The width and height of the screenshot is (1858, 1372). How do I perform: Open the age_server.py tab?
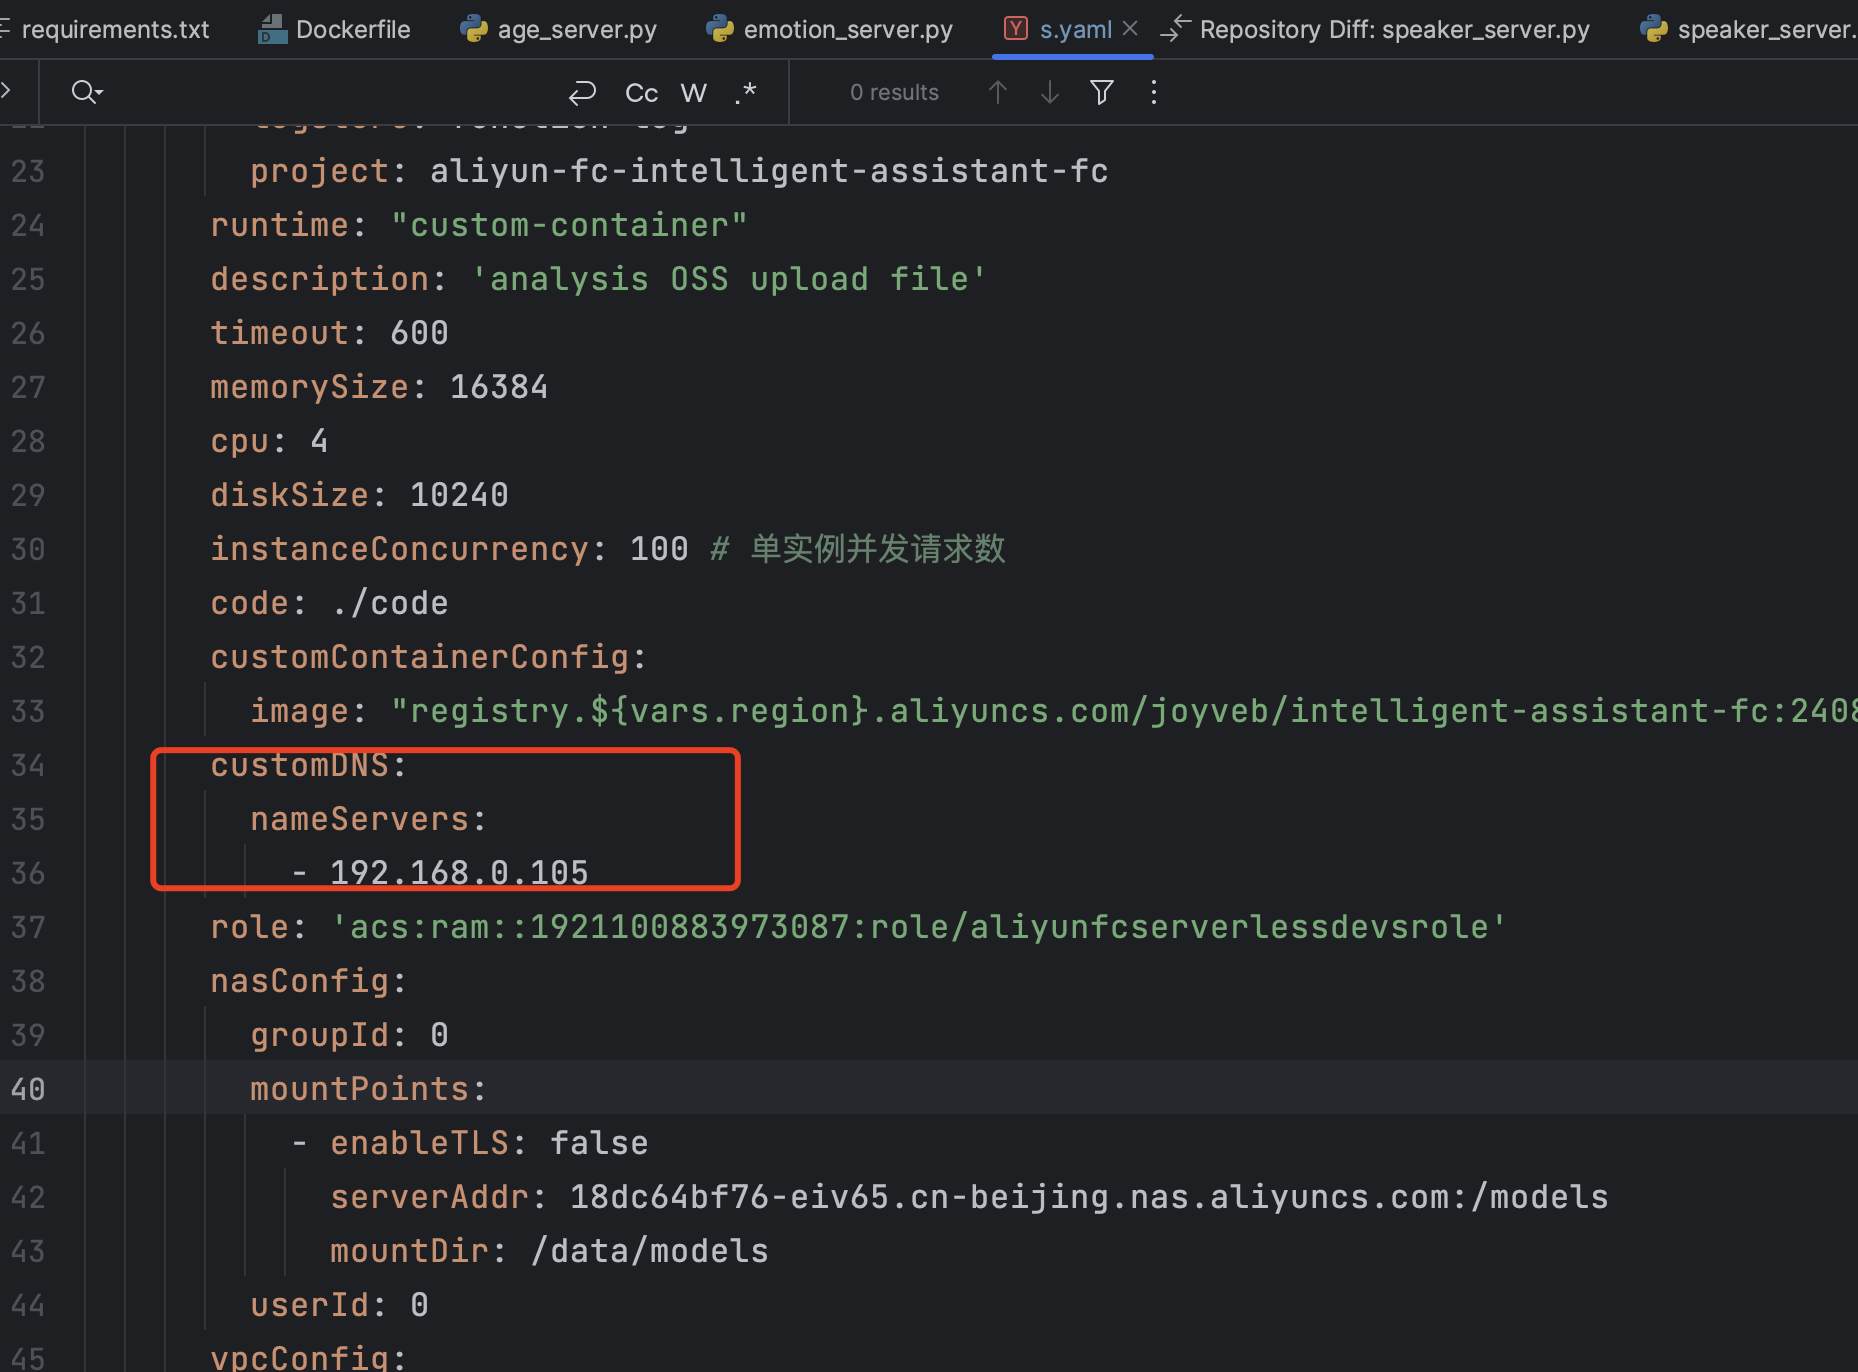click(x=558, y=30)
